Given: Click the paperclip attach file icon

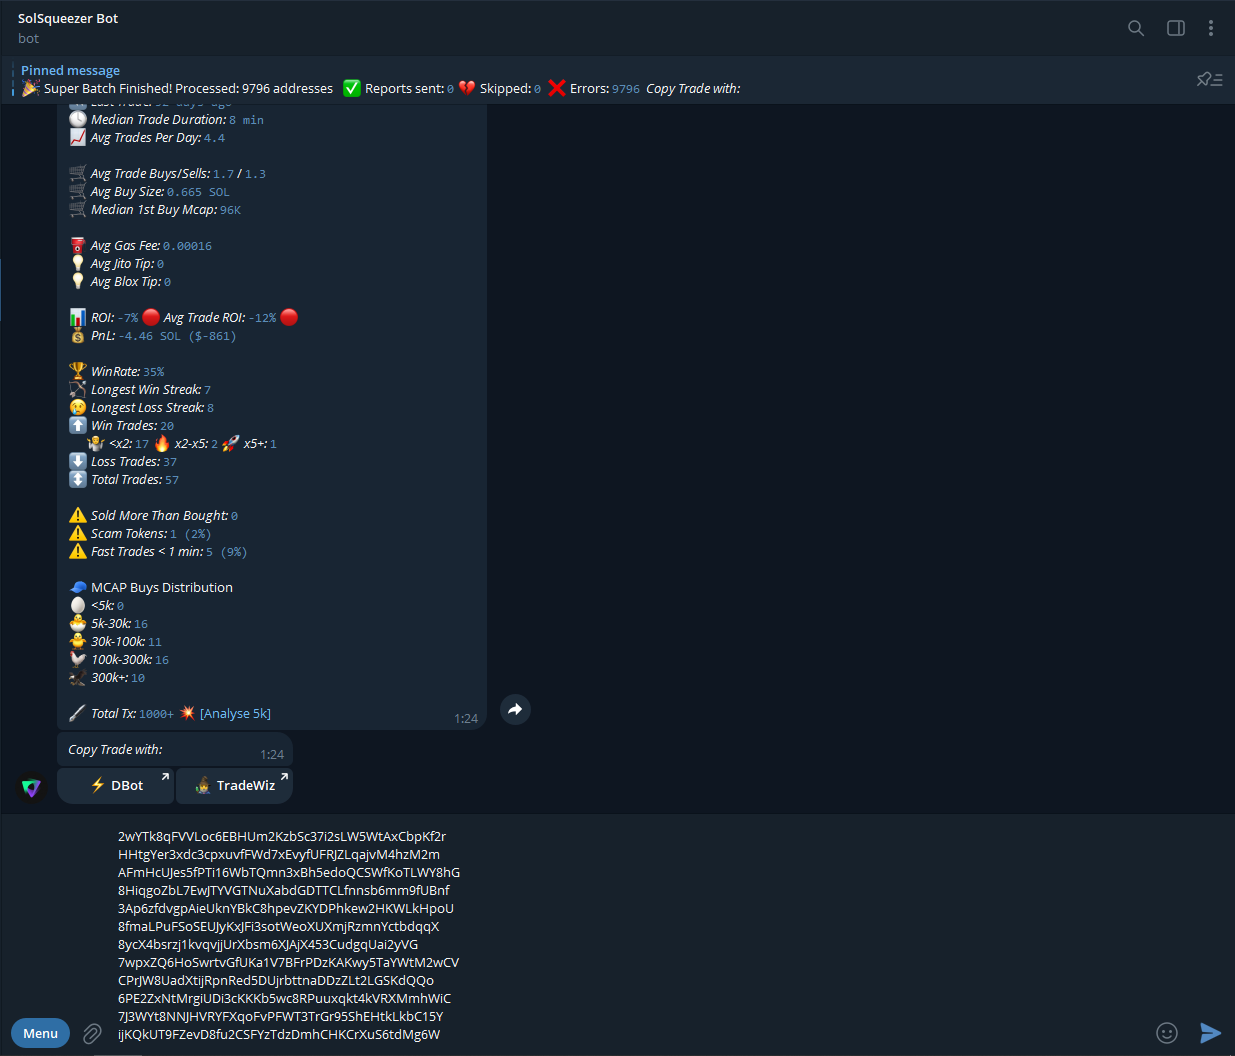Looking at the screenshot, I should [92, 1033].
